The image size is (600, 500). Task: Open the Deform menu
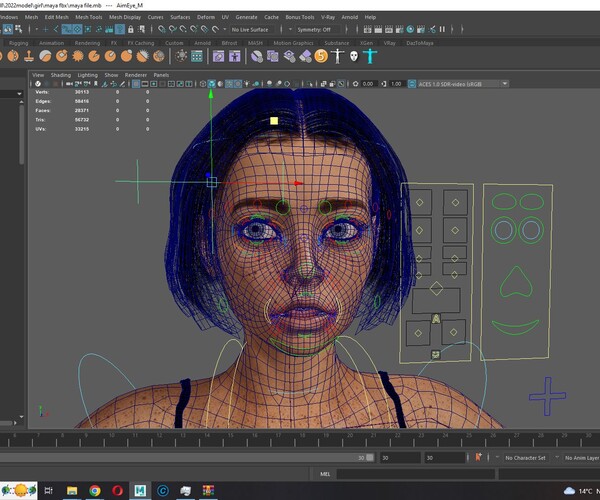click(206, 17)
